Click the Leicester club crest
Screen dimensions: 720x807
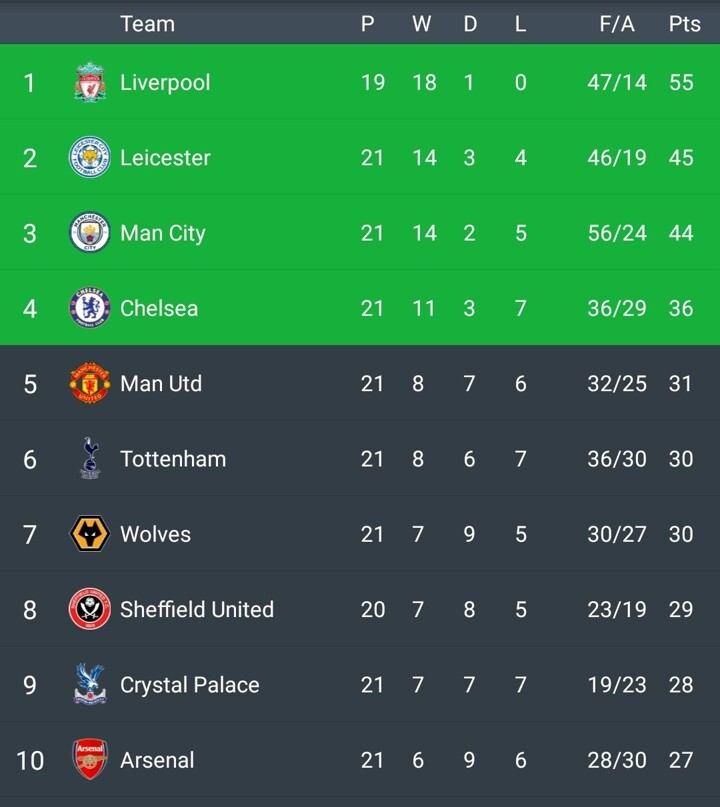point(89,157)
